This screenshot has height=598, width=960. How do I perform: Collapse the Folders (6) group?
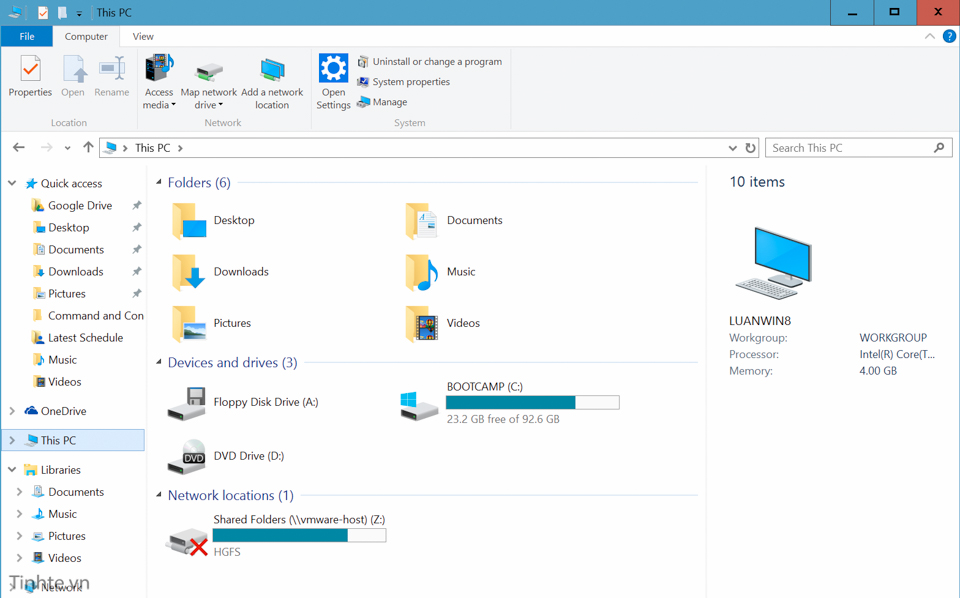pyautogui.click(x=159, y=182)
